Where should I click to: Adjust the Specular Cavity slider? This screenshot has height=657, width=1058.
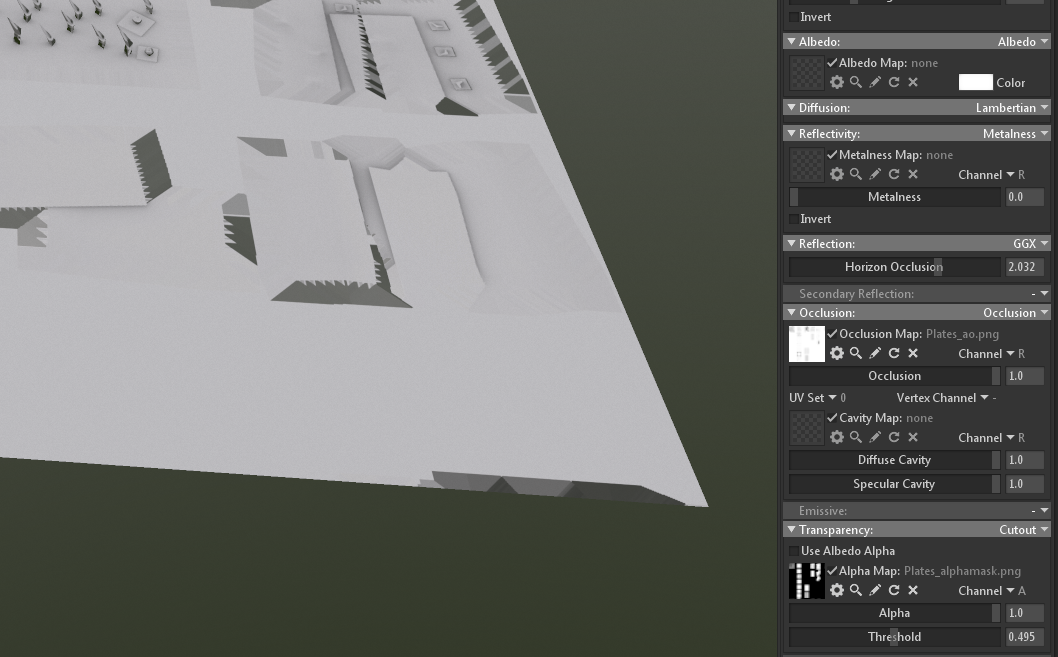pos(895,484)
